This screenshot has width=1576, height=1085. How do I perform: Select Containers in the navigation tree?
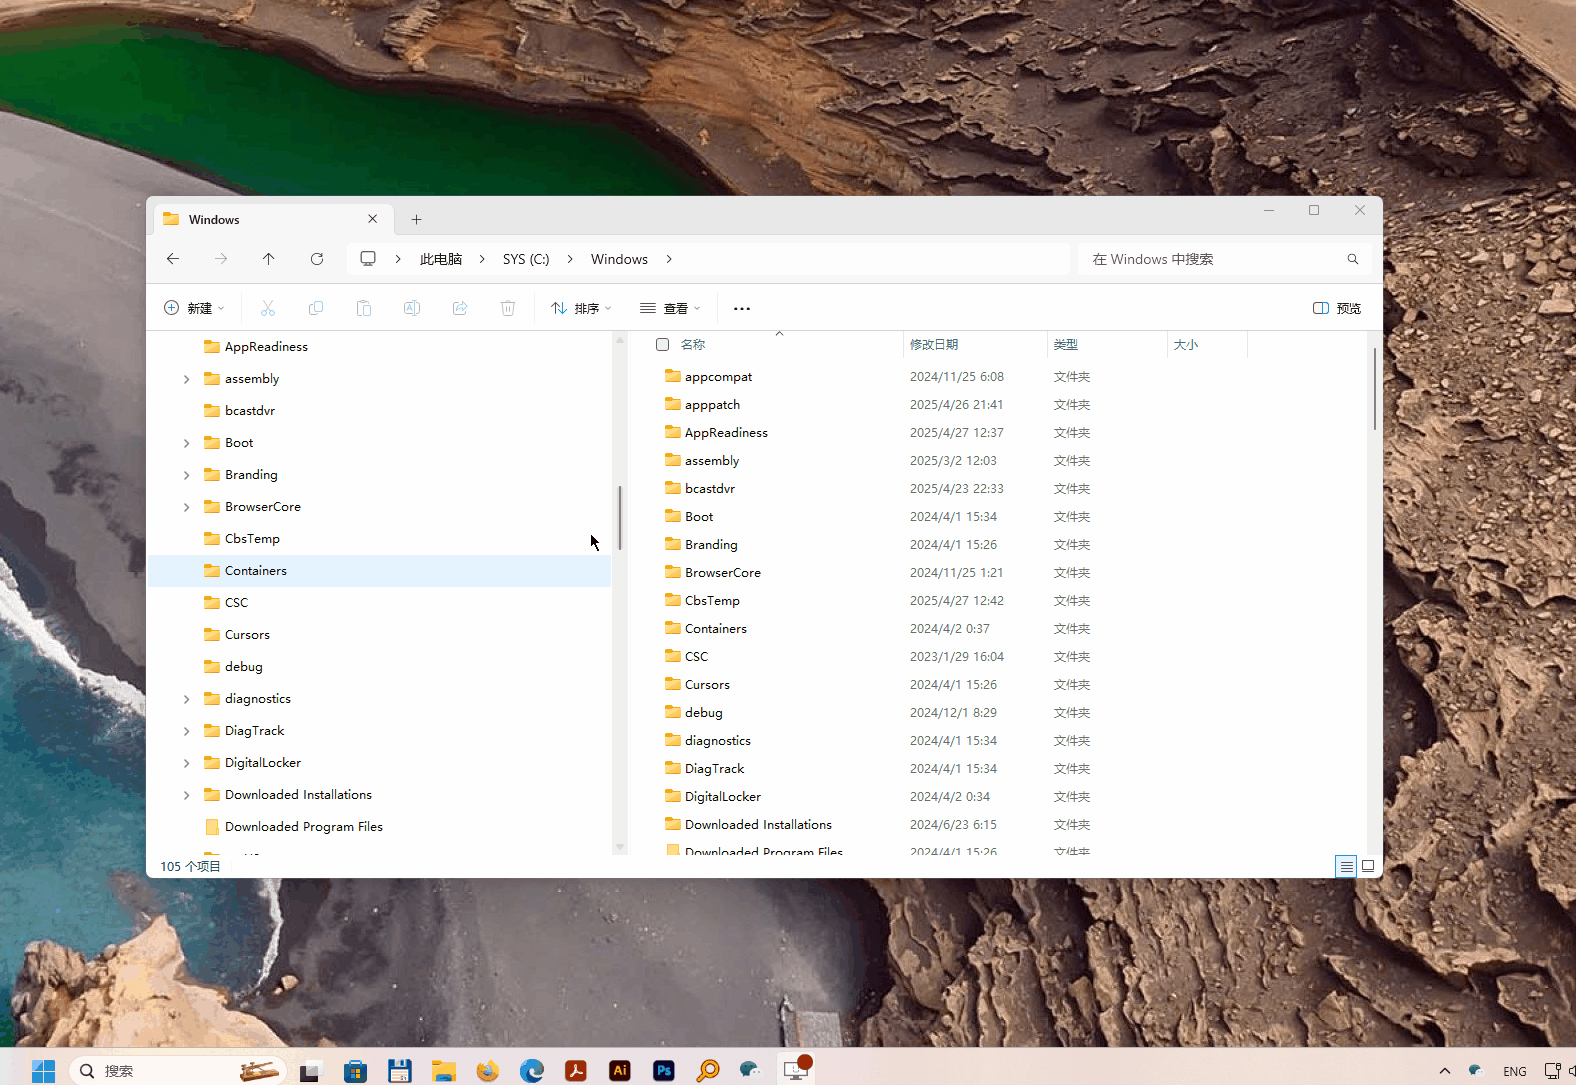(x=380, y=571)
